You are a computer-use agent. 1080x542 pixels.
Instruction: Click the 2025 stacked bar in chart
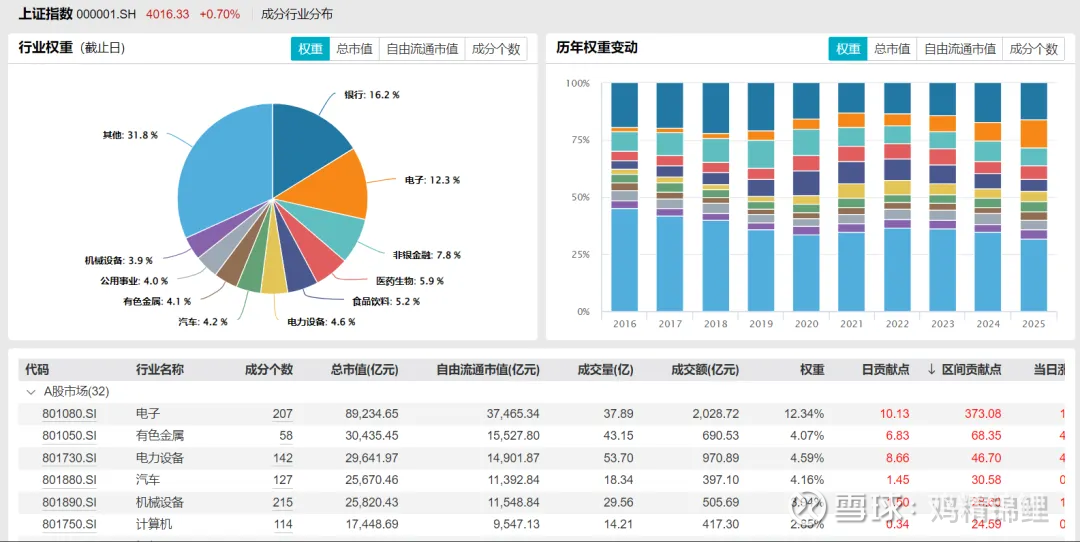pos(1033,197)
